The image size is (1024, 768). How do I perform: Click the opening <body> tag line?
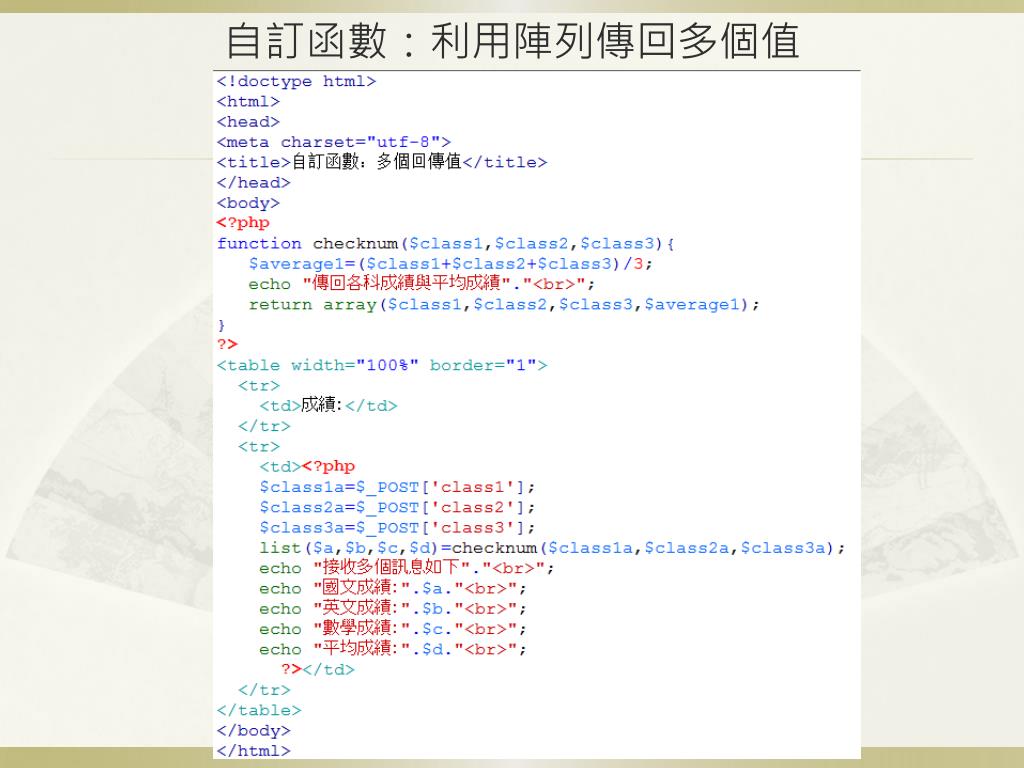[x=248, y=203]
